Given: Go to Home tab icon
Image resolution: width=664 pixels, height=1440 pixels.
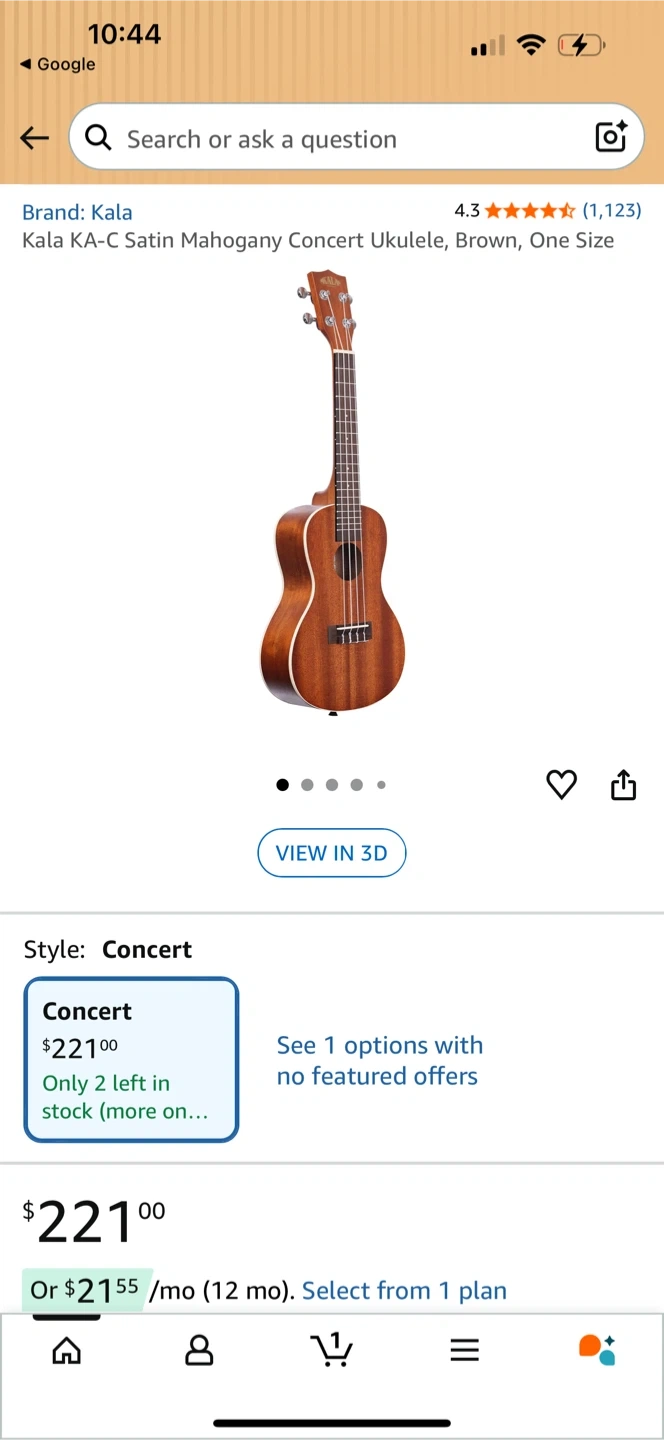Looking at the screenshot, I should [67, 1351].
